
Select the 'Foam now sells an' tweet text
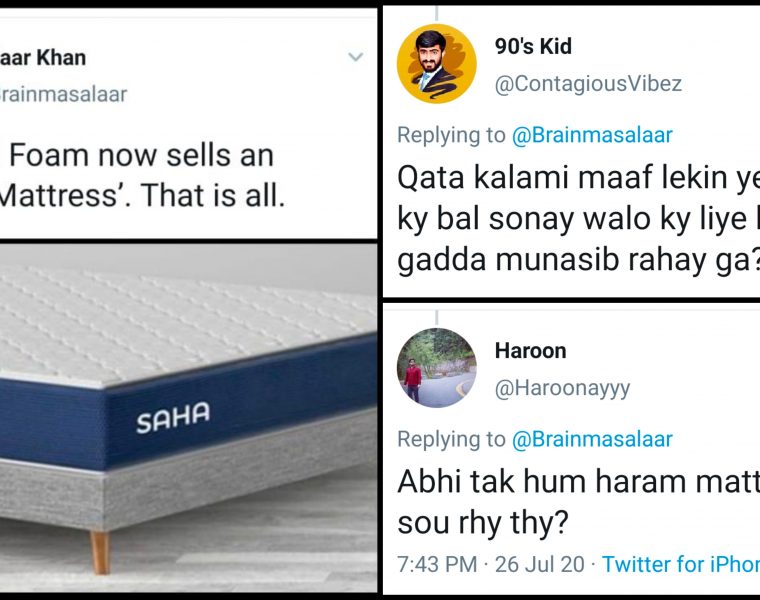[x=140, y=156]
